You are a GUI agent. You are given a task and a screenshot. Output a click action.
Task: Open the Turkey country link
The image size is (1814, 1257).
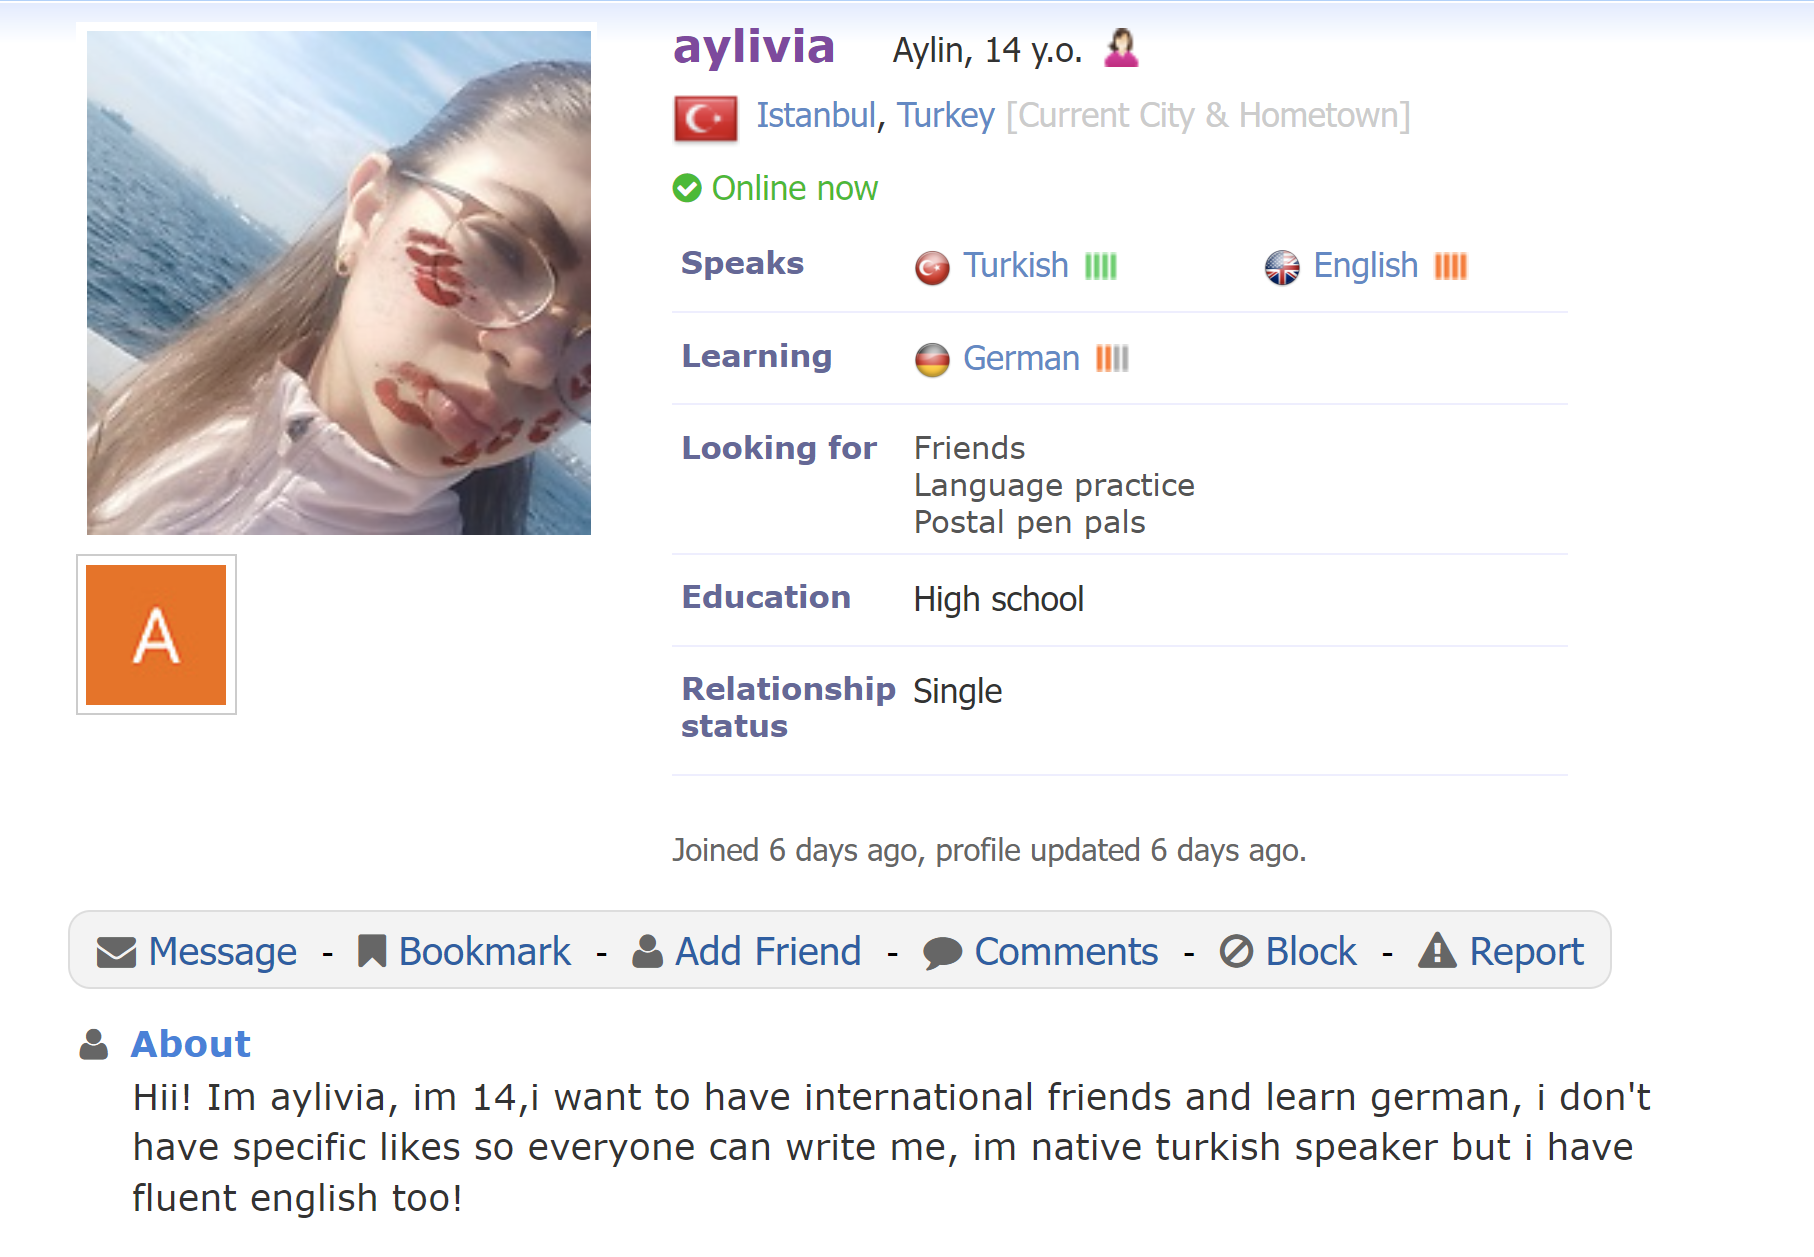pos(946,116)
